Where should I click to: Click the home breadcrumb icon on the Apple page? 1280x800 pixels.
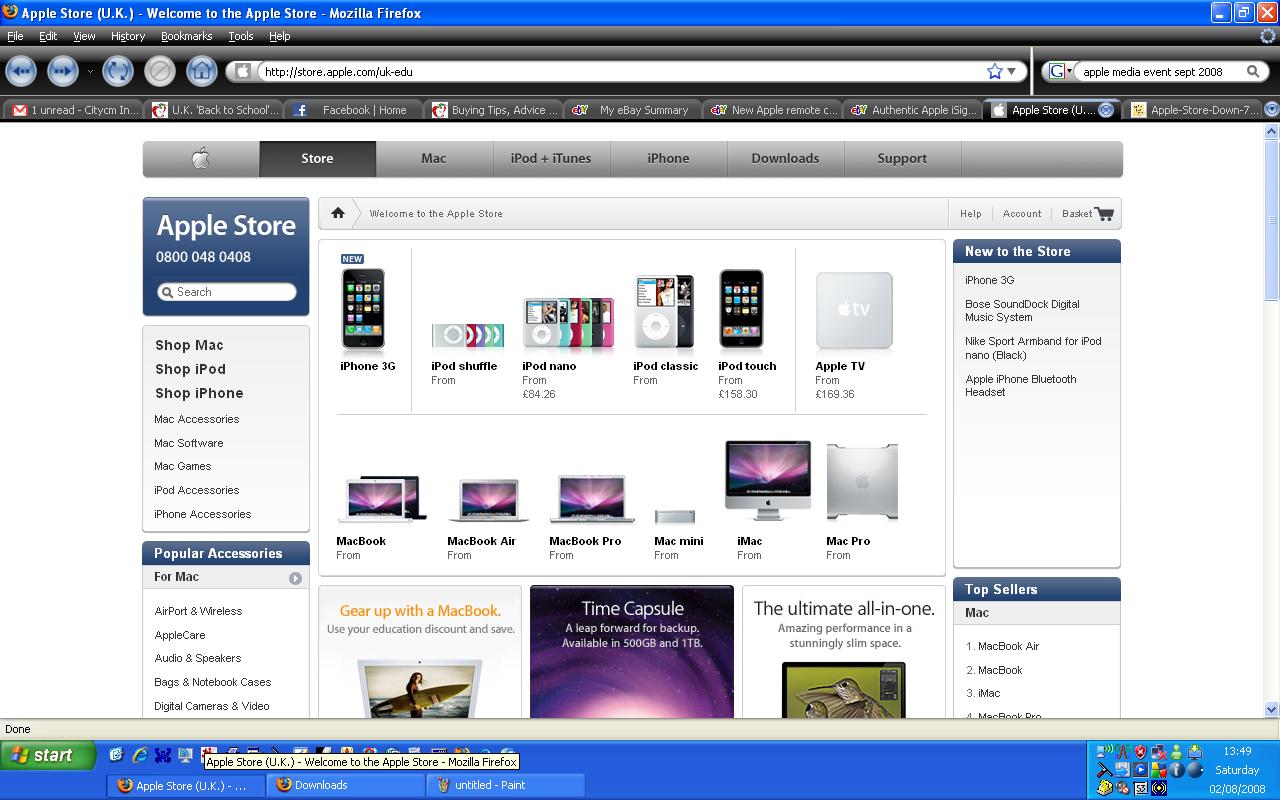(338, 212)
